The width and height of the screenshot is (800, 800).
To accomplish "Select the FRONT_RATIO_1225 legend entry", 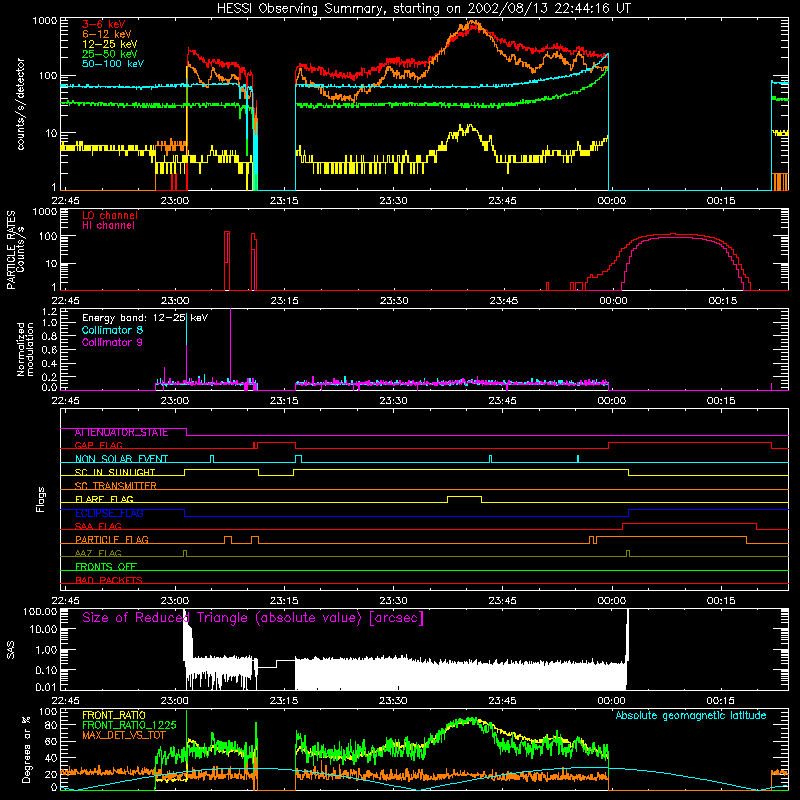I will [x=129, y=725].
